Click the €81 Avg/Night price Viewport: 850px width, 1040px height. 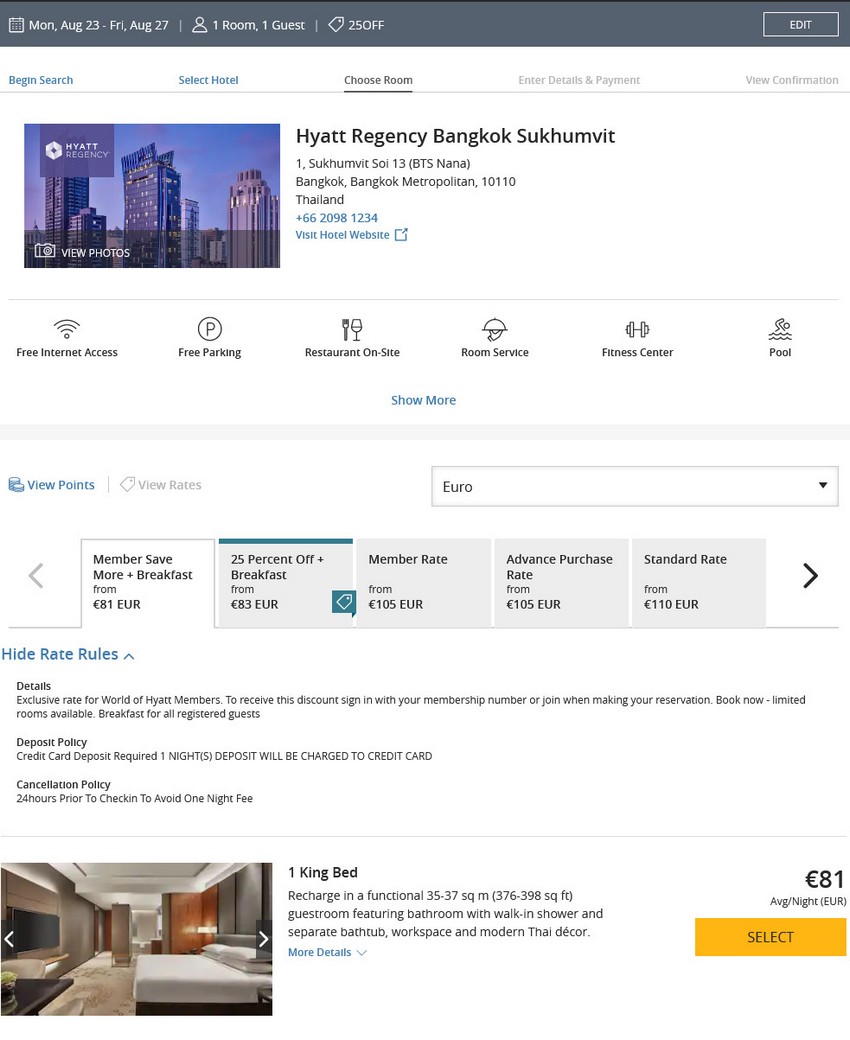[824, 879]
